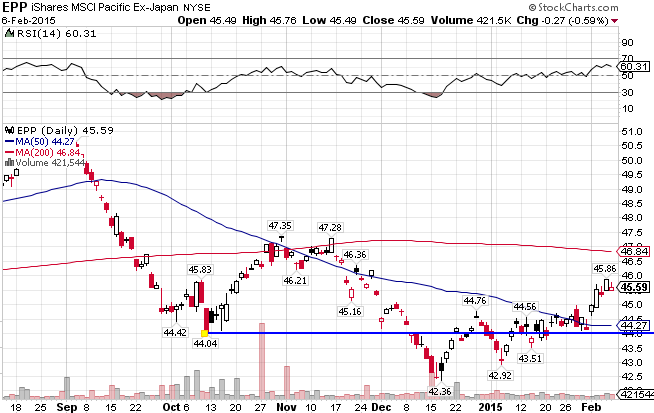Click the RSI(14) indicator icon
This screenshot has width=654, height=413.
[x=9, y=33]
